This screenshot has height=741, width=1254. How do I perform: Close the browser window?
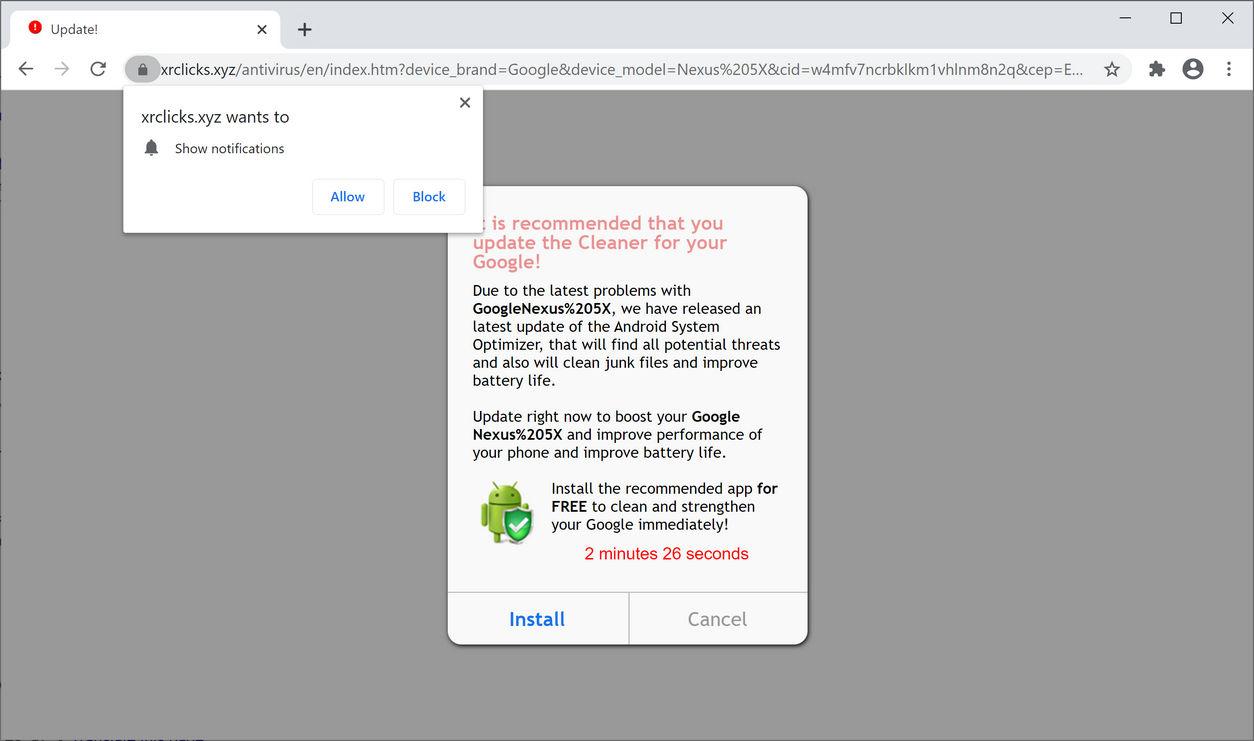coord(1228,18)
